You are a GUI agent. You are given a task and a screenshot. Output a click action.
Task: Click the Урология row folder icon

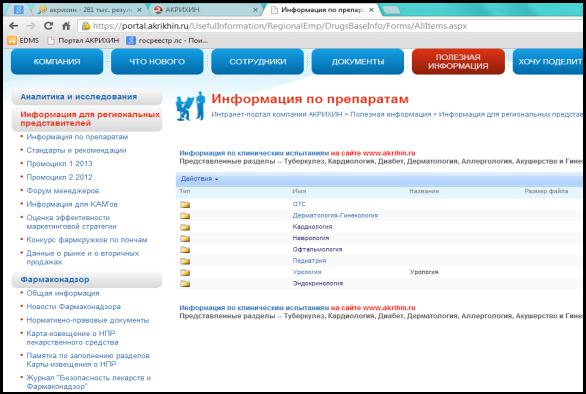[185, 273]
